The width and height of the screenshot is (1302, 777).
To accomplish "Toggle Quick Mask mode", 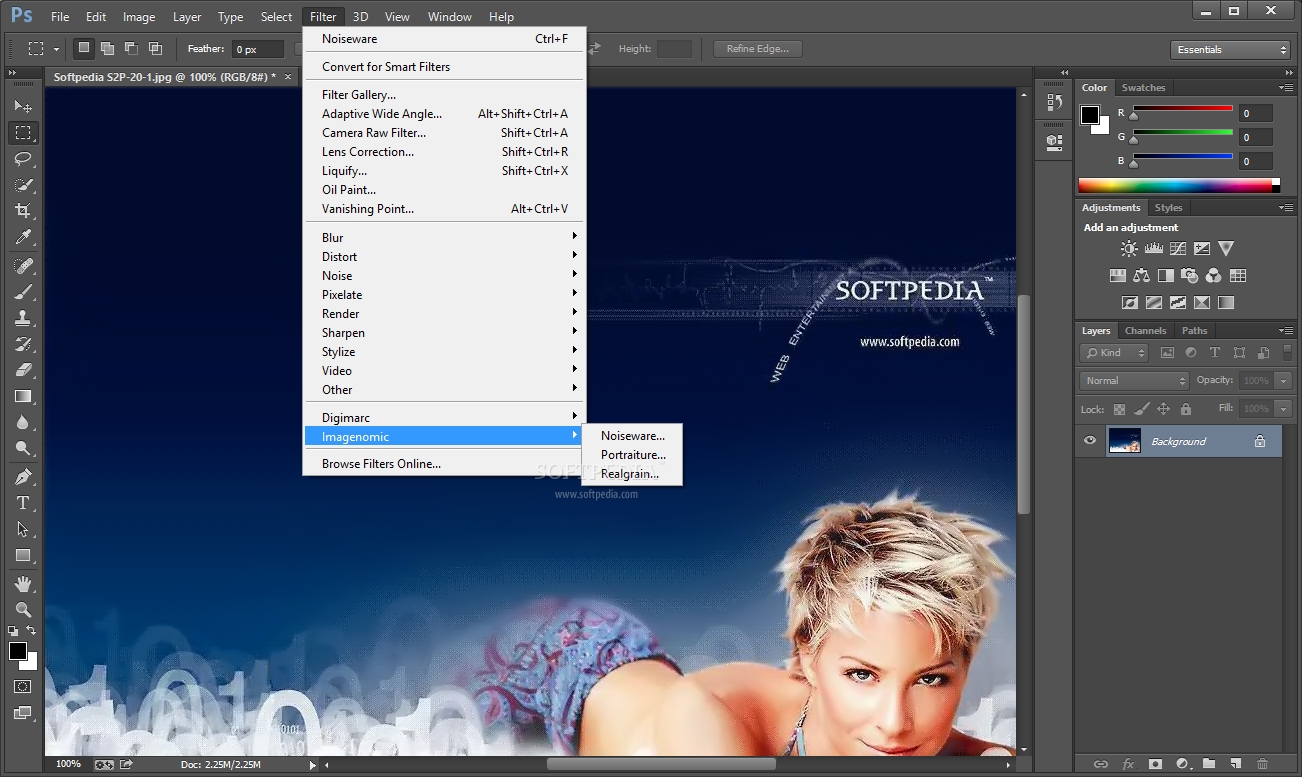I will pyautogui.click(x=23, y=687).
